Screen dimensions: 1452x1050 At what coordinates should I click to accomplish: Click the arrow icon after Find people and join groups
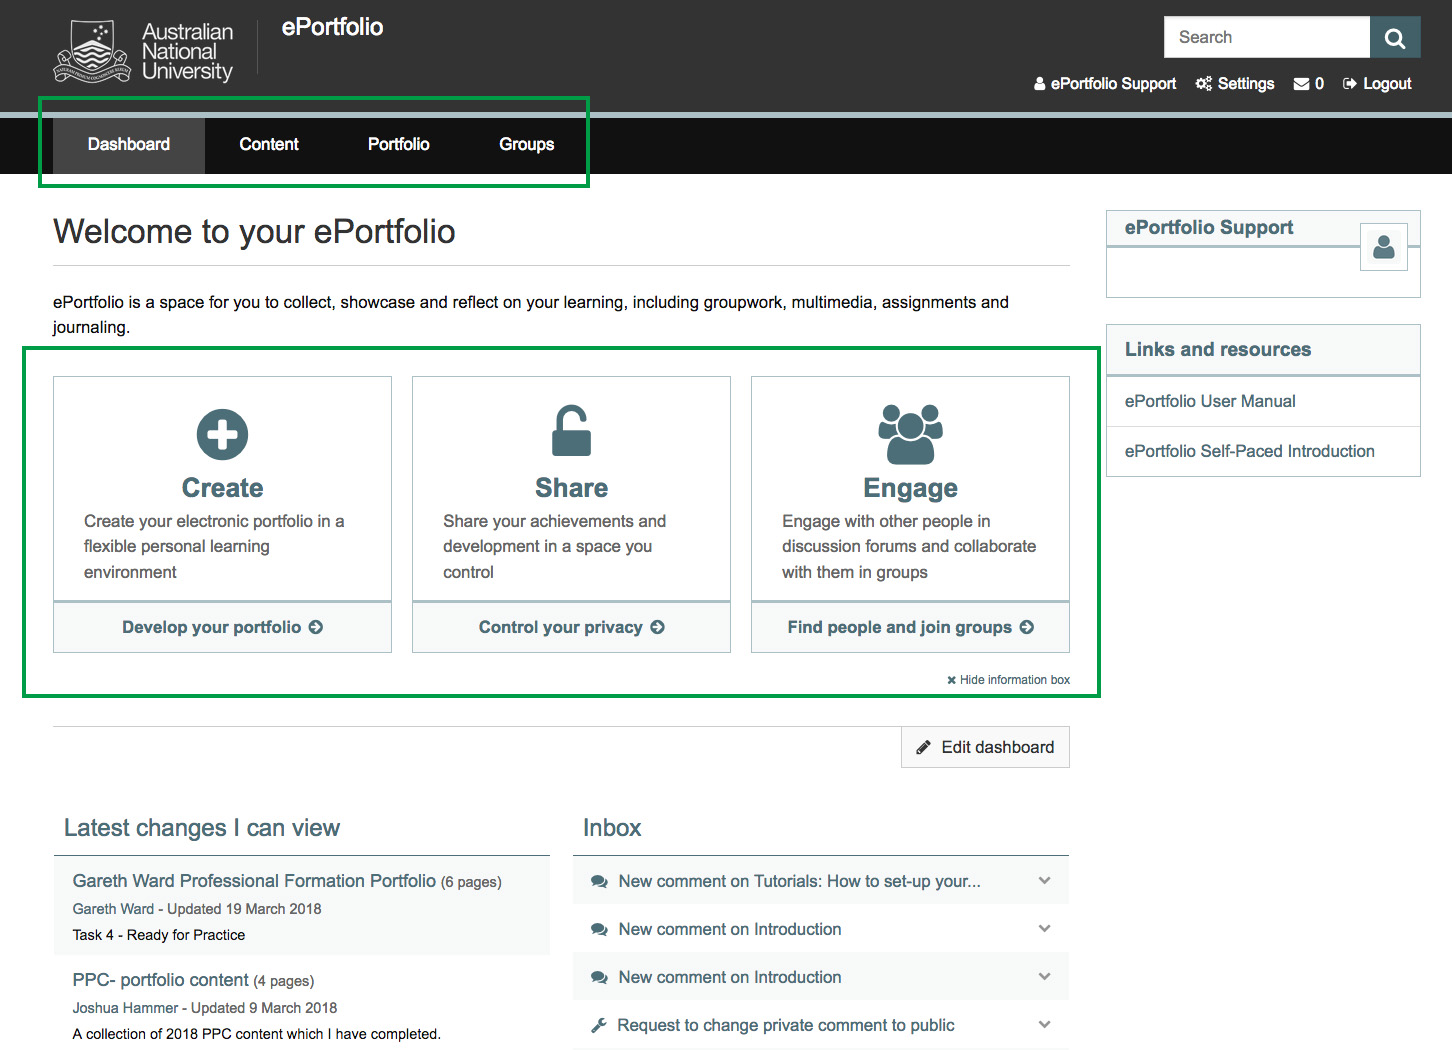1026,627
